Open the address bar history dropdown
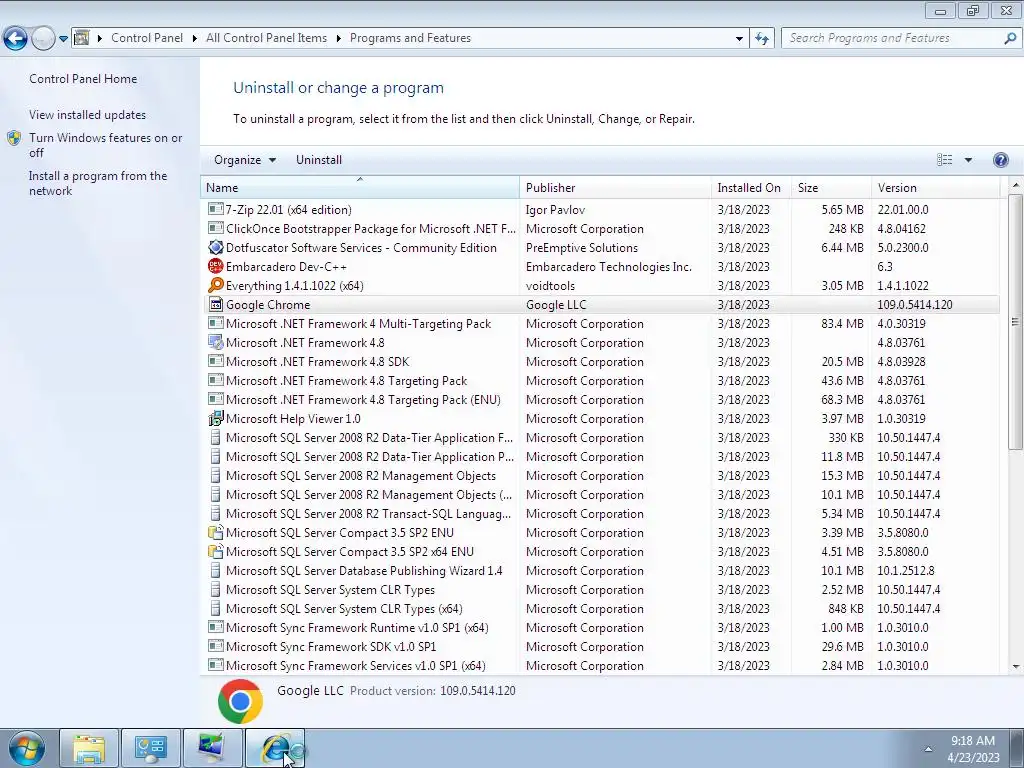This screenshot has width=1024, height=768. pyautogui.click(x=739, y=39)
